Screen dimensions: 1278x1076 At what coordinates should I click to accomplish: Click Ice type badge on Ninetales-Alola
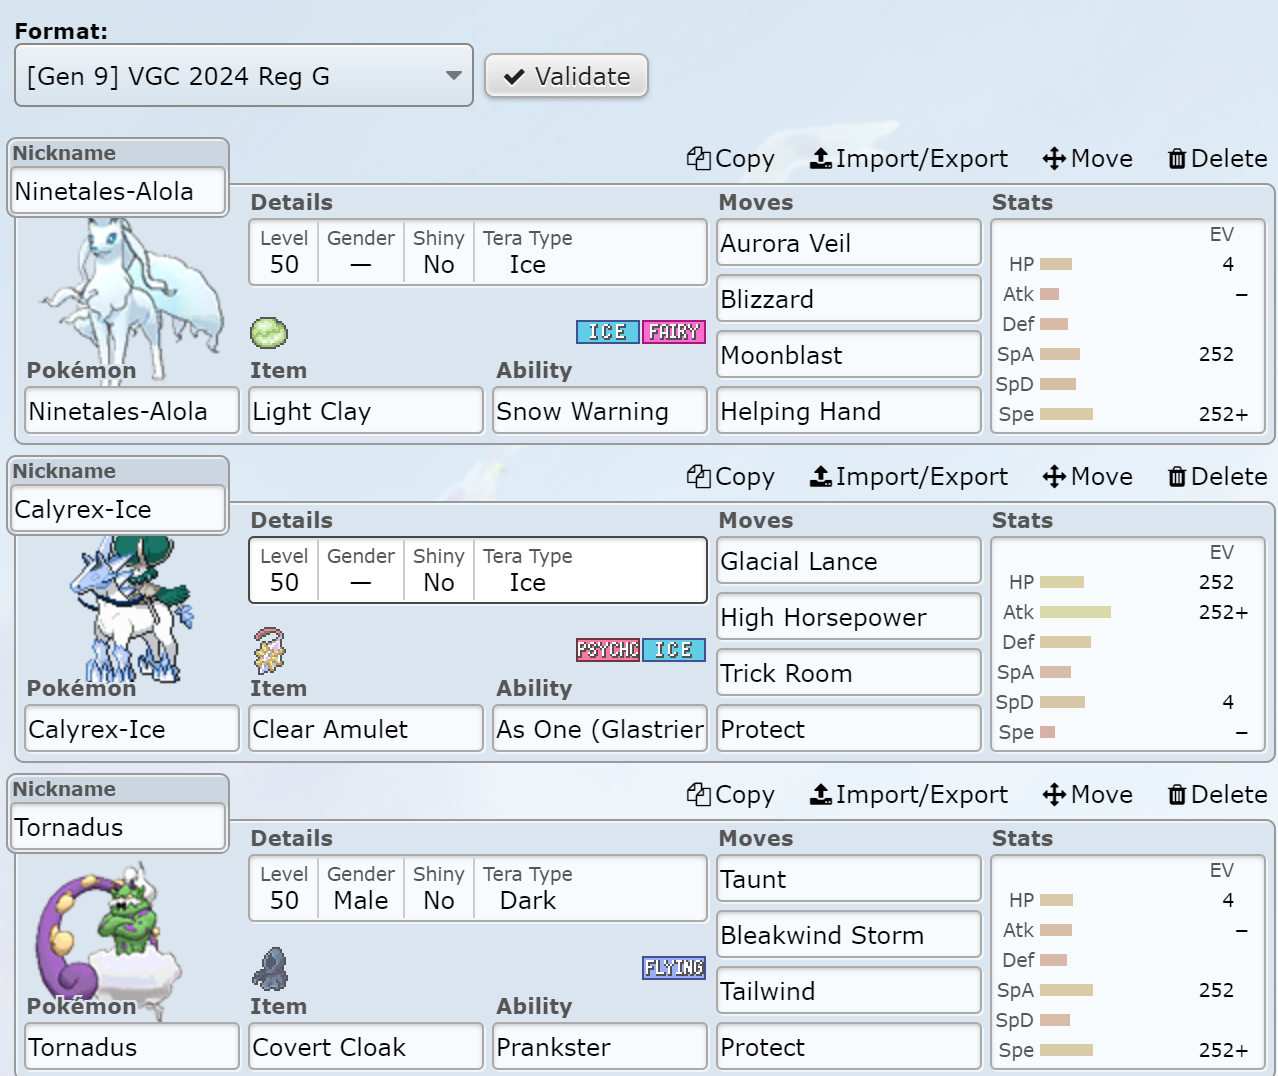[608, 332]
